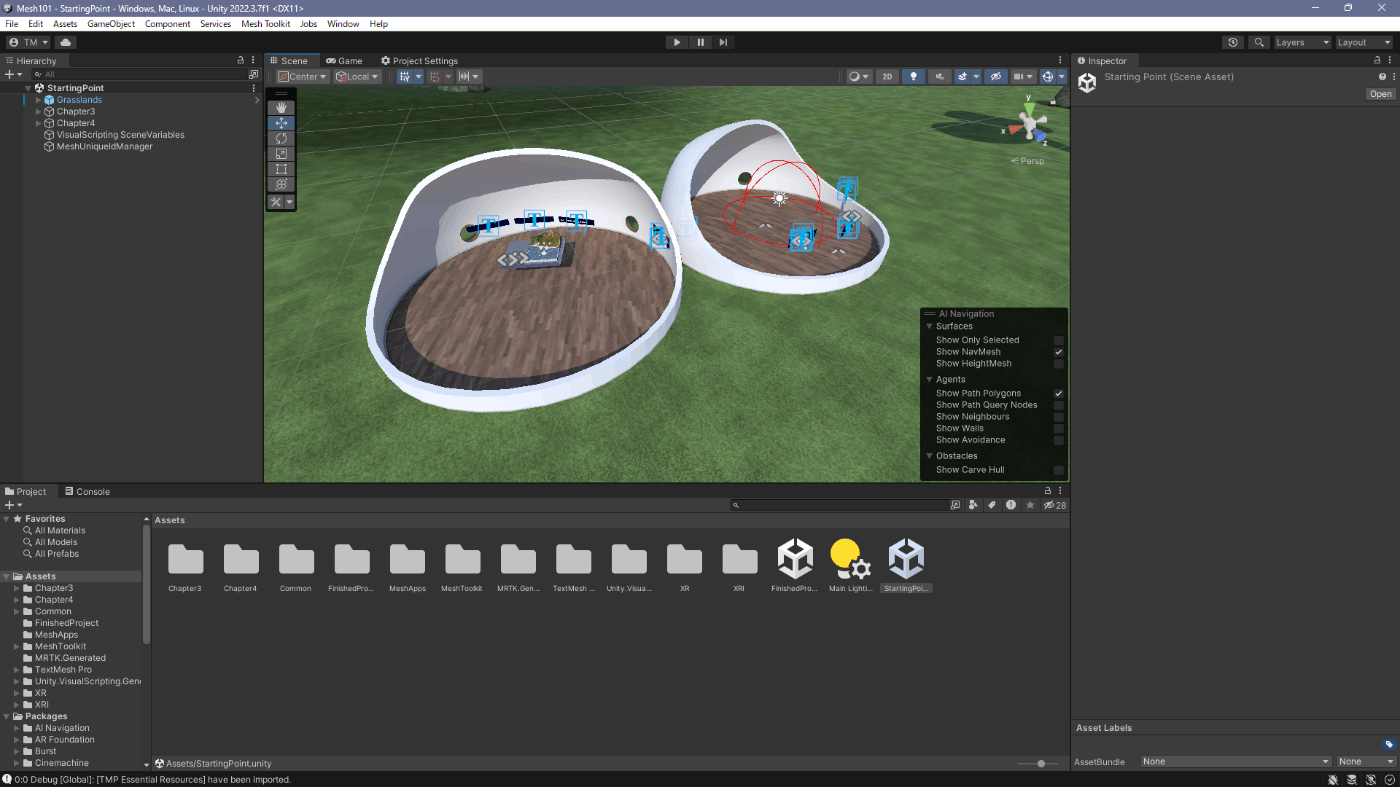This screenshot has height=787, width=1400.
Task: Toggle hidden objects visibility in Scene view
Action: click(x=995, y=76)
